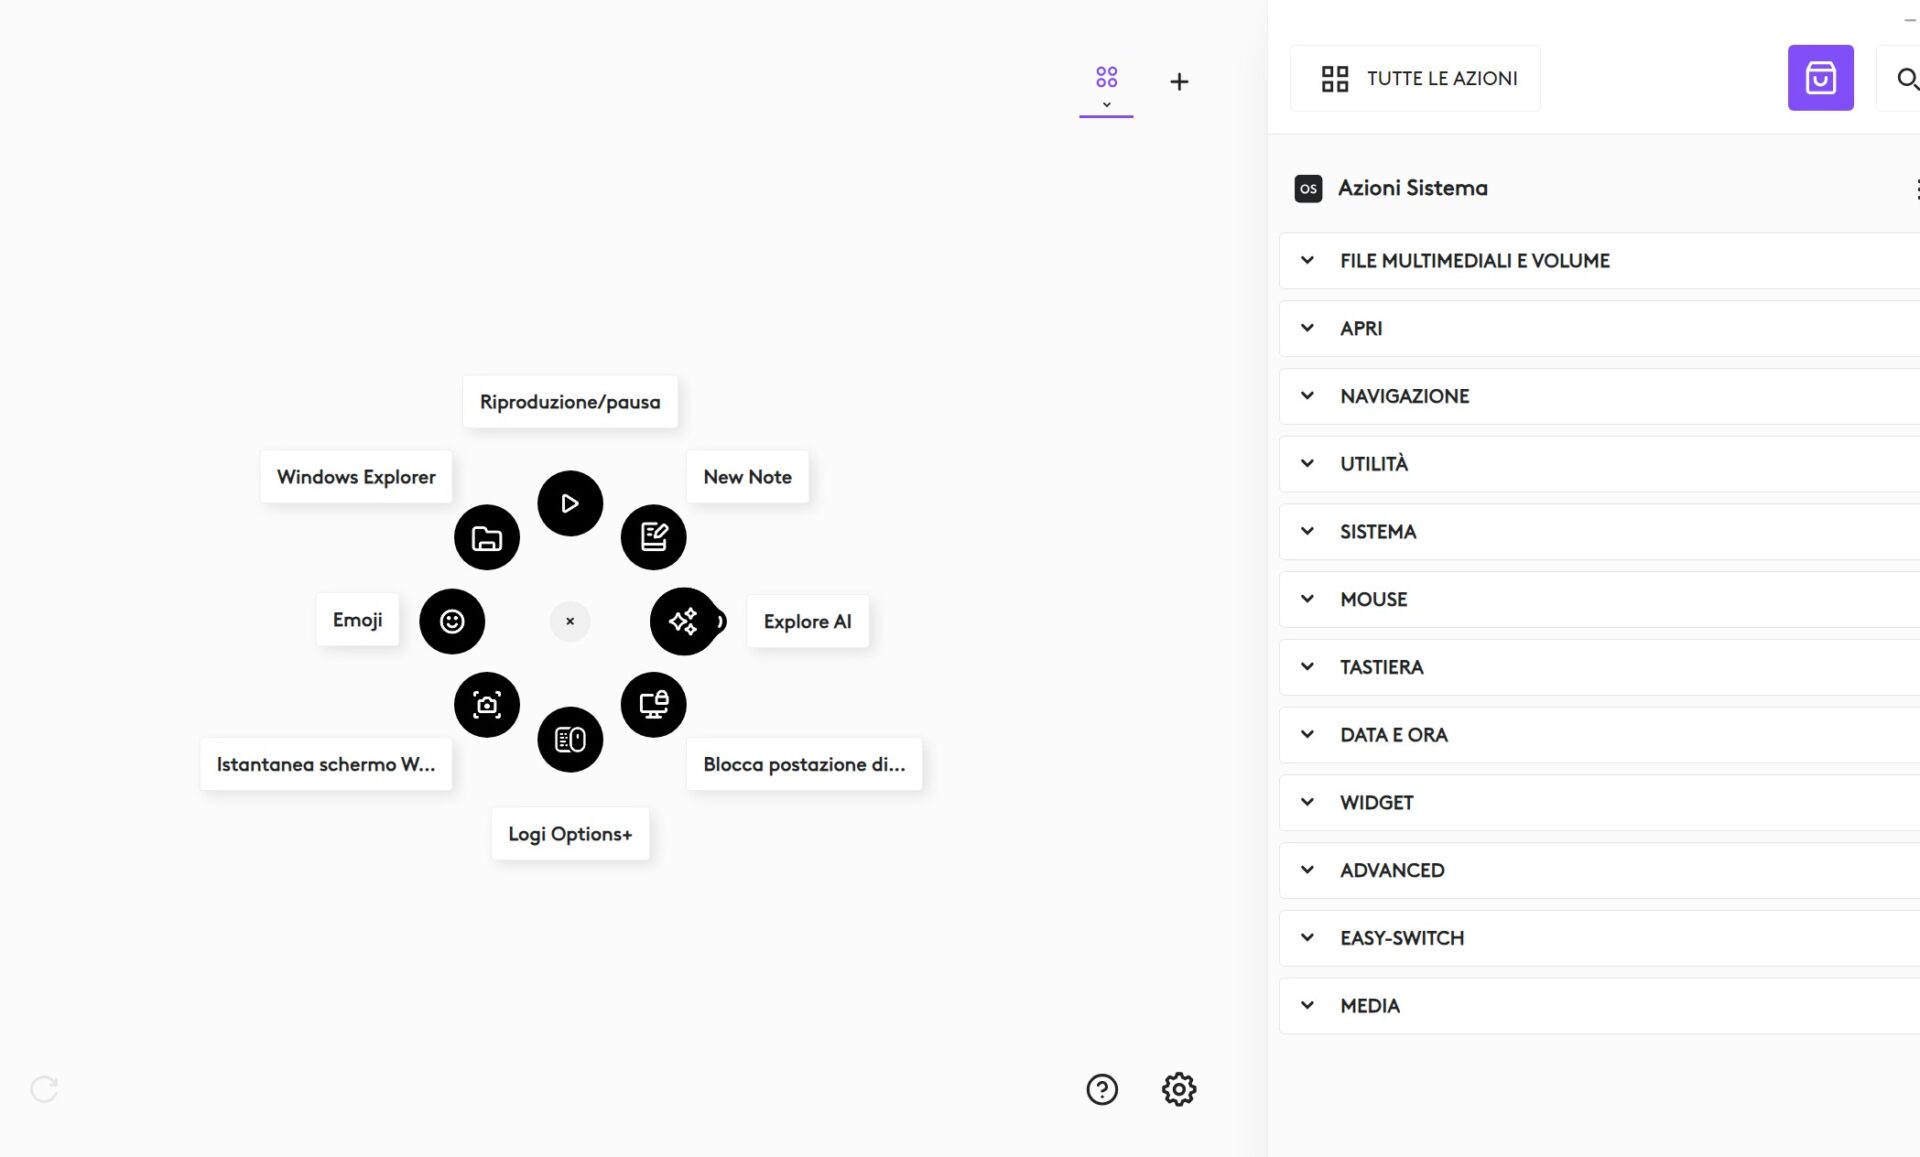This screenshot has height=1157, width=1920.
Task: Click the New Note ring icon
Action: [654, 537]
